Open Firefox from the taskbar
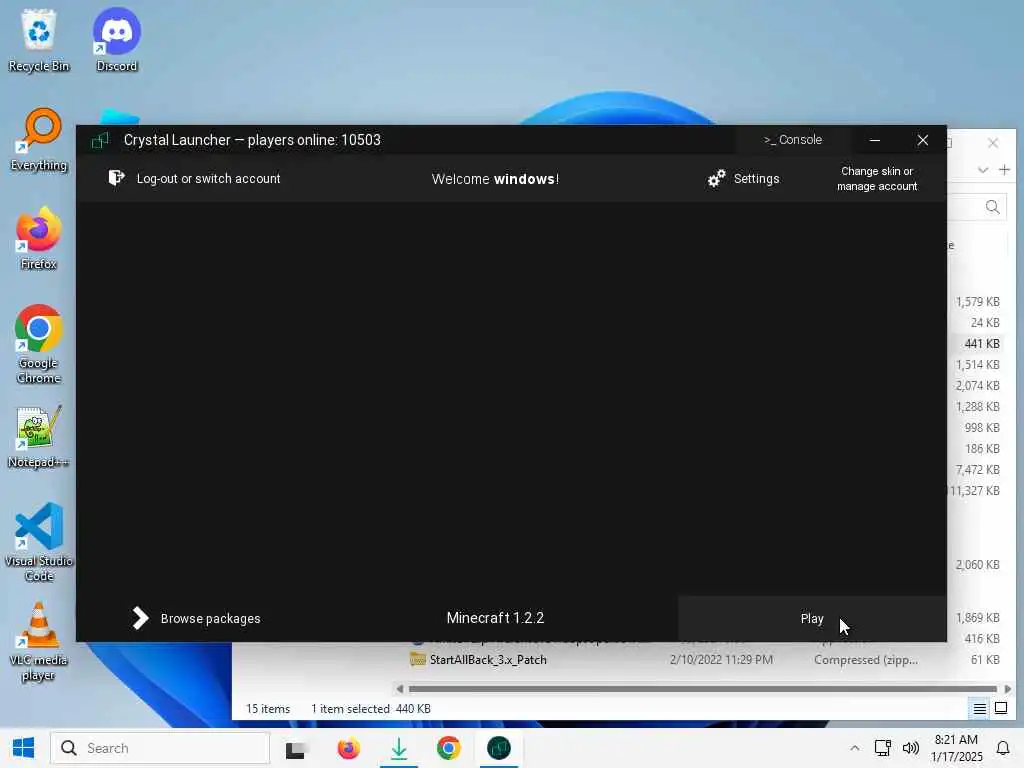 pyautogui.click(x=349, y=748)
